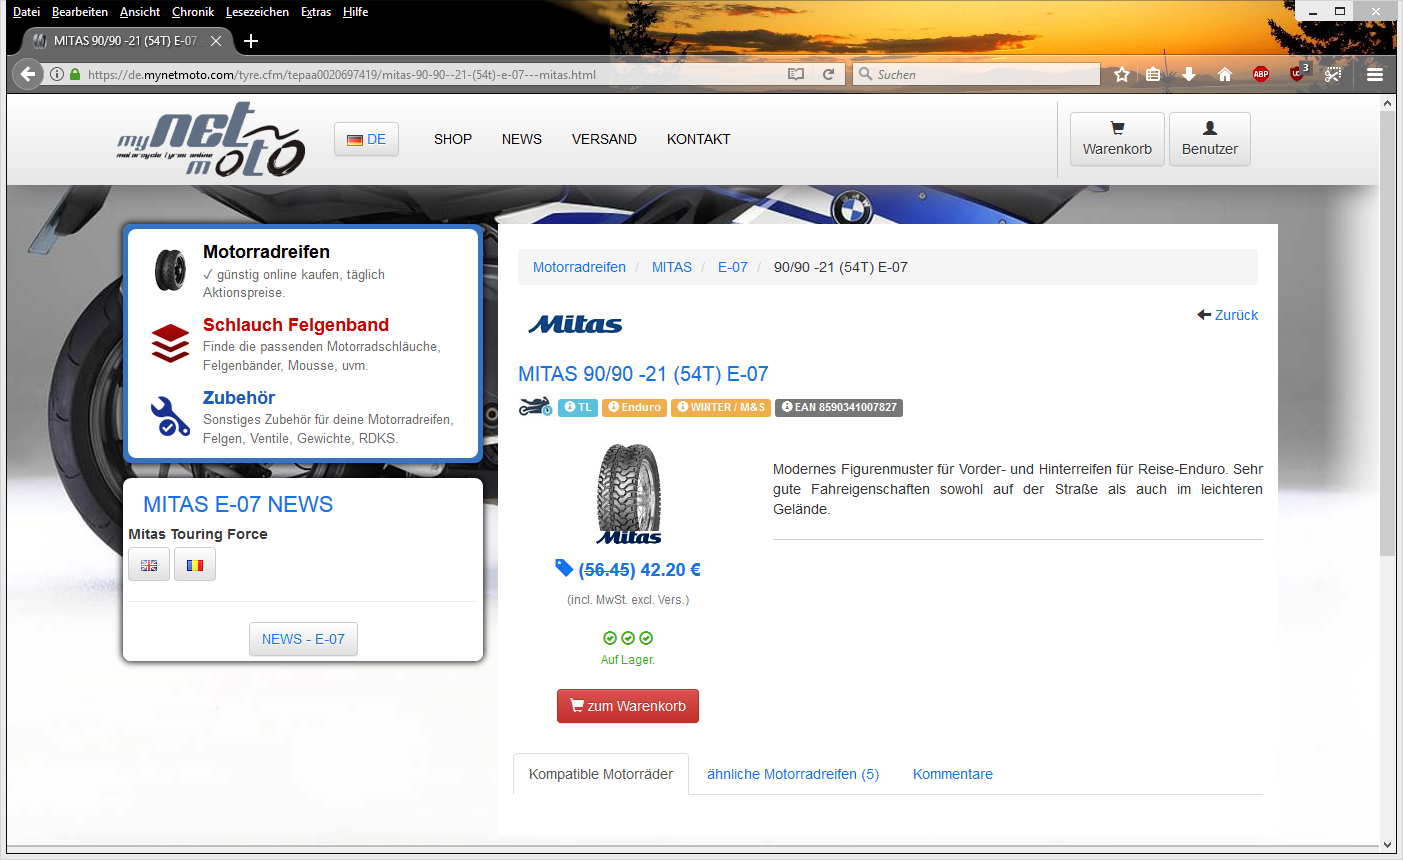Open the Schlauch Felgenband sidebar heading
Viewport: 1403px width, 860px height.
pos(296,325)
